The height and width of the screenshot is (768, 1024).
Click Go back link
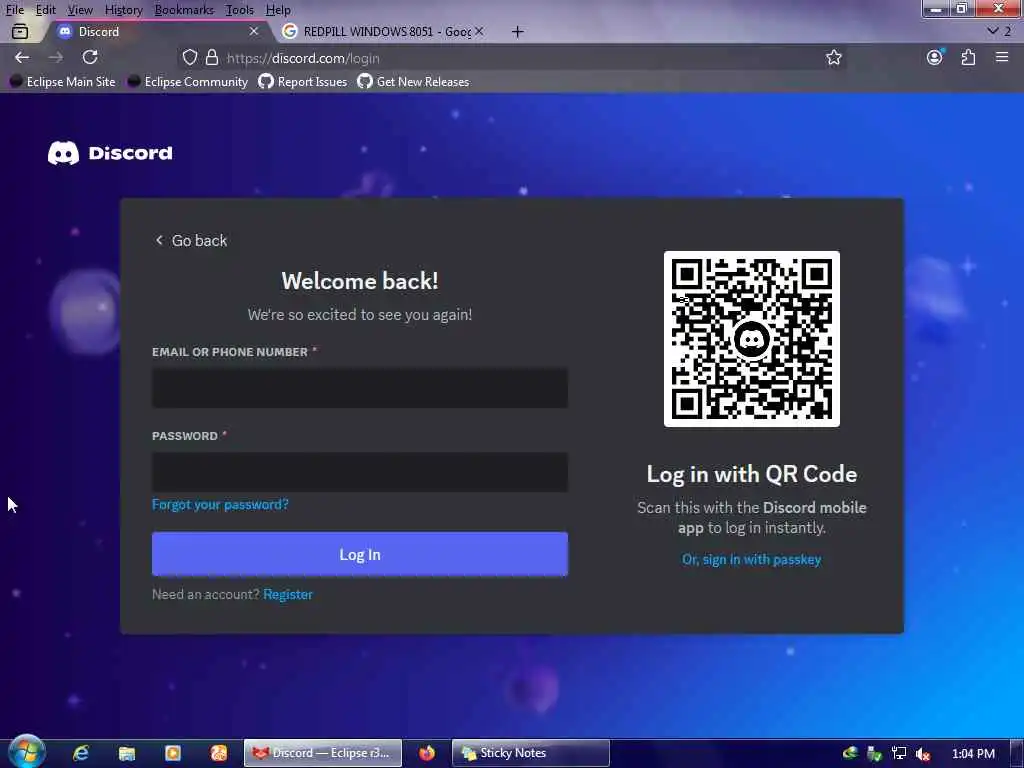tap(191, 240)
